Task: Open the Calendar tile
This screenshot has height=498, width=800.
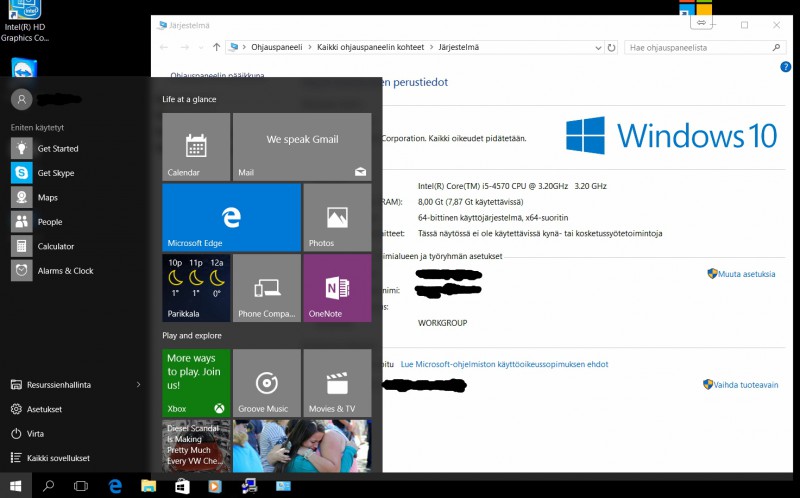Action: (196, 147)
